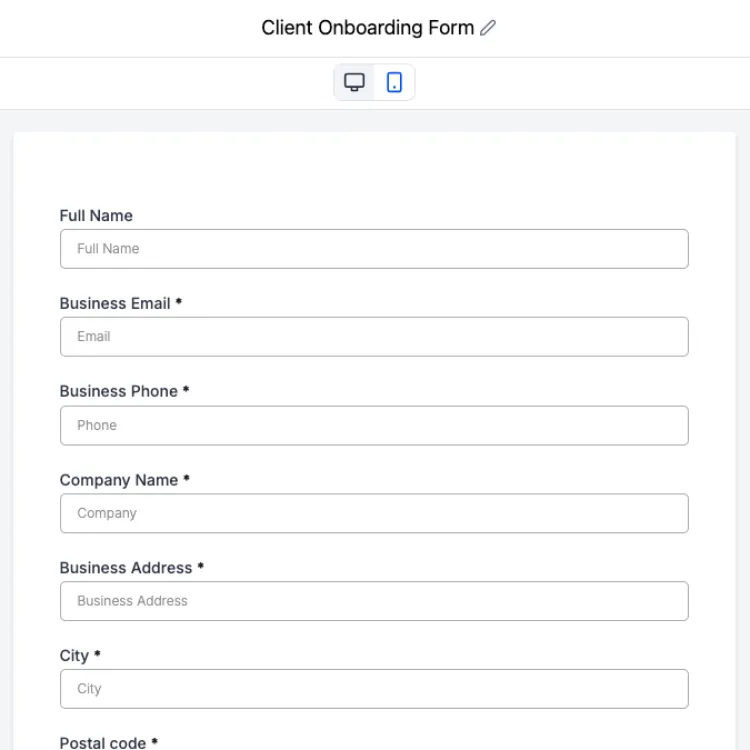Select the City field label

coord(74,656)
